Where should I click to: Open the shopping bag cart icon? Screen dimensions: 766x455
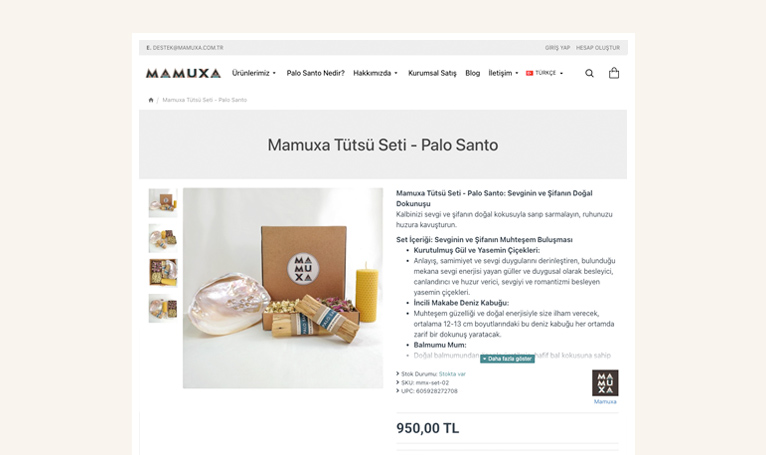click(x=614, y=73)
